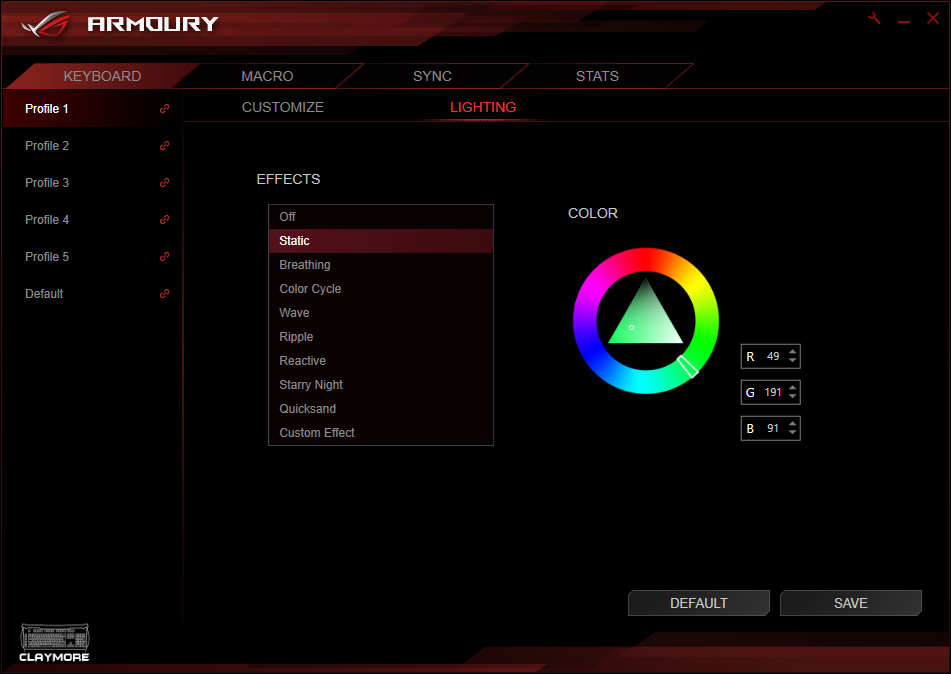
Task: Open settings via the wrench icon
Action: 874,19
